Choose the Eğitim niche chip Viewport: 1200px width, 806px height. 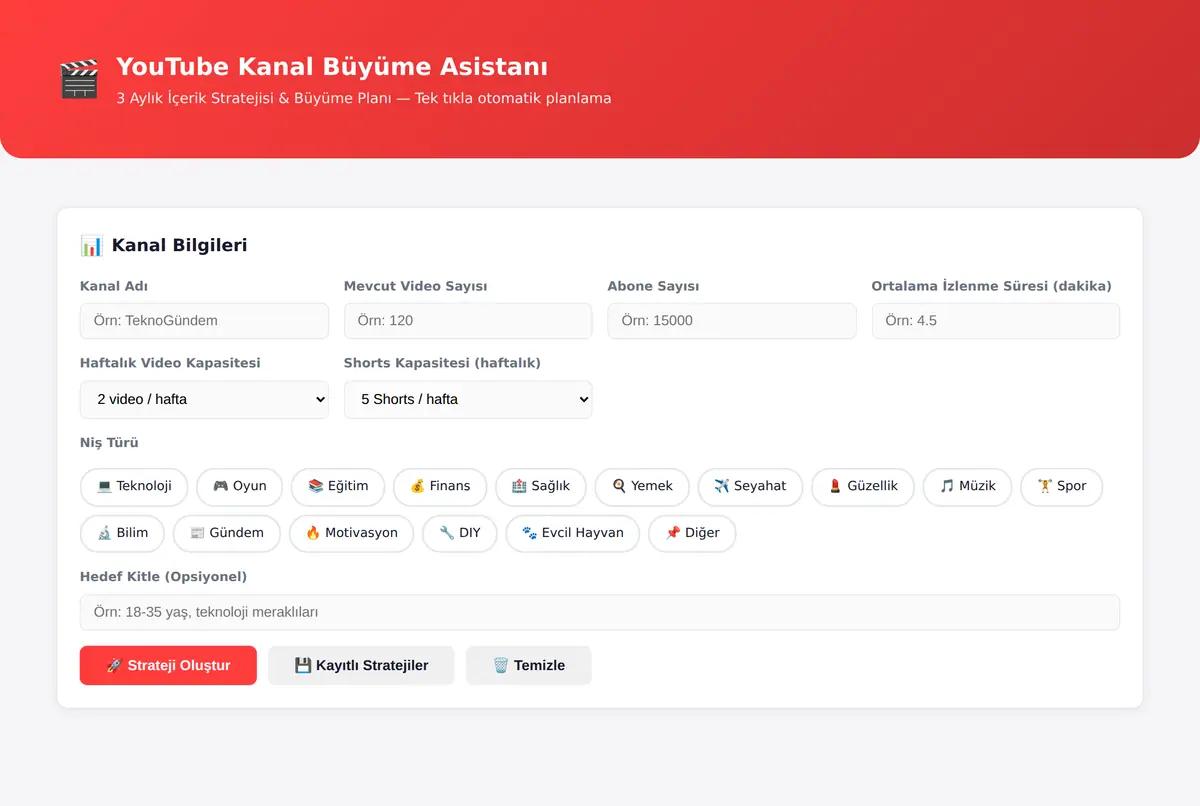pyautogui.click(x=338, y=486)
